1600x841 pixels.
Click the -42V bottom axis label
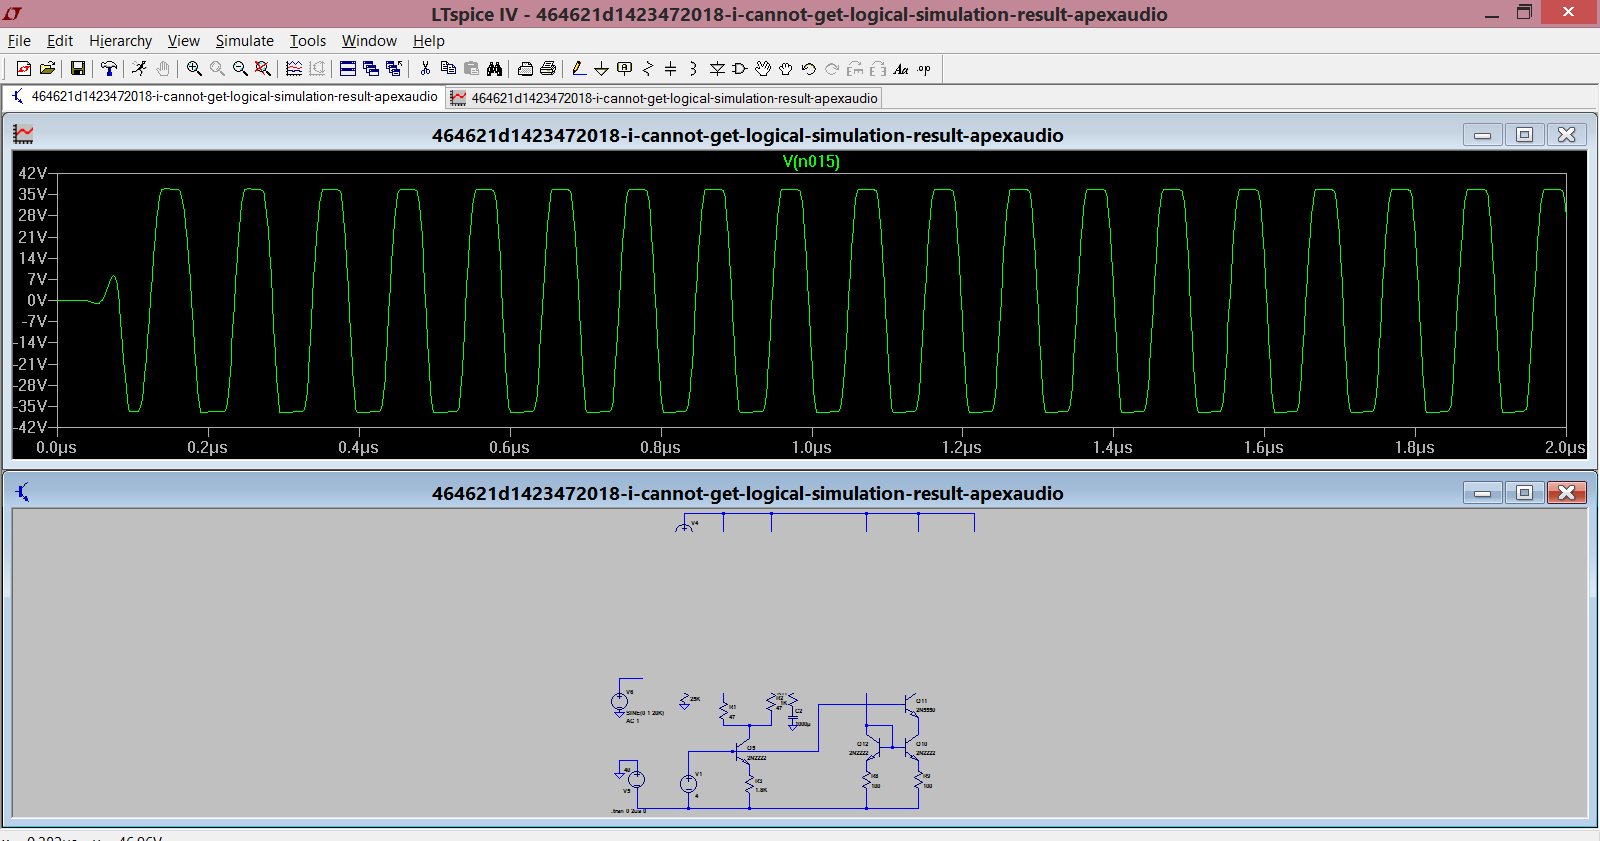click(30, 427)
